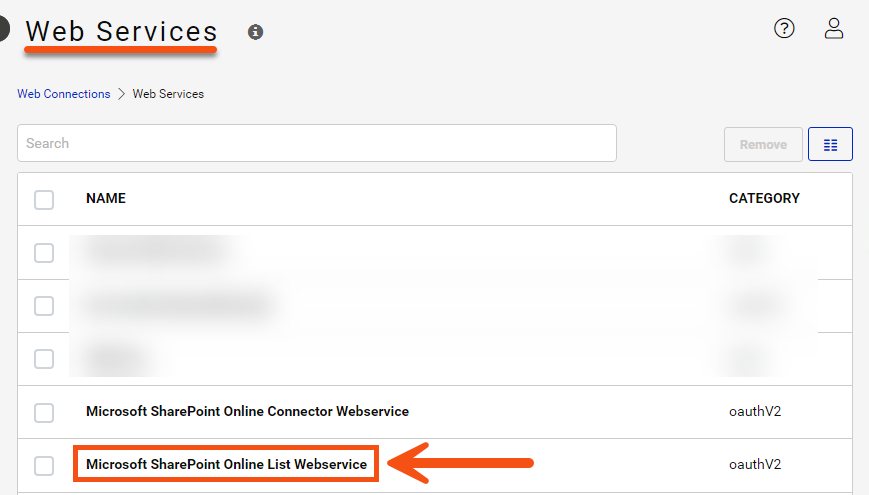
Task: Click the column layout icon button
Action: click(x=830, y=144)
